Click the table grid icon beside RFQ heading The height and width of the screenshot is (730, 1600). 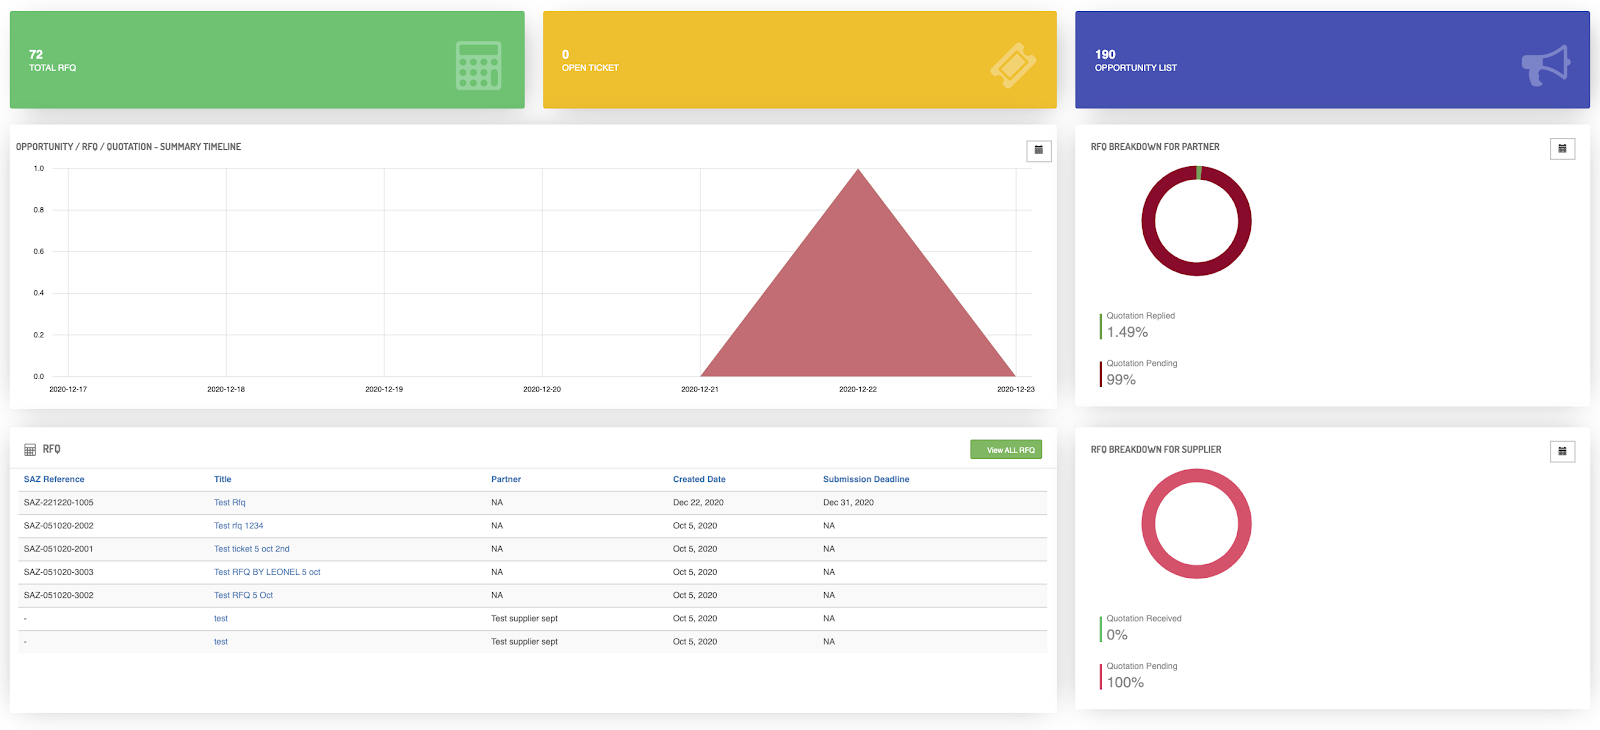tap(30, 450)
